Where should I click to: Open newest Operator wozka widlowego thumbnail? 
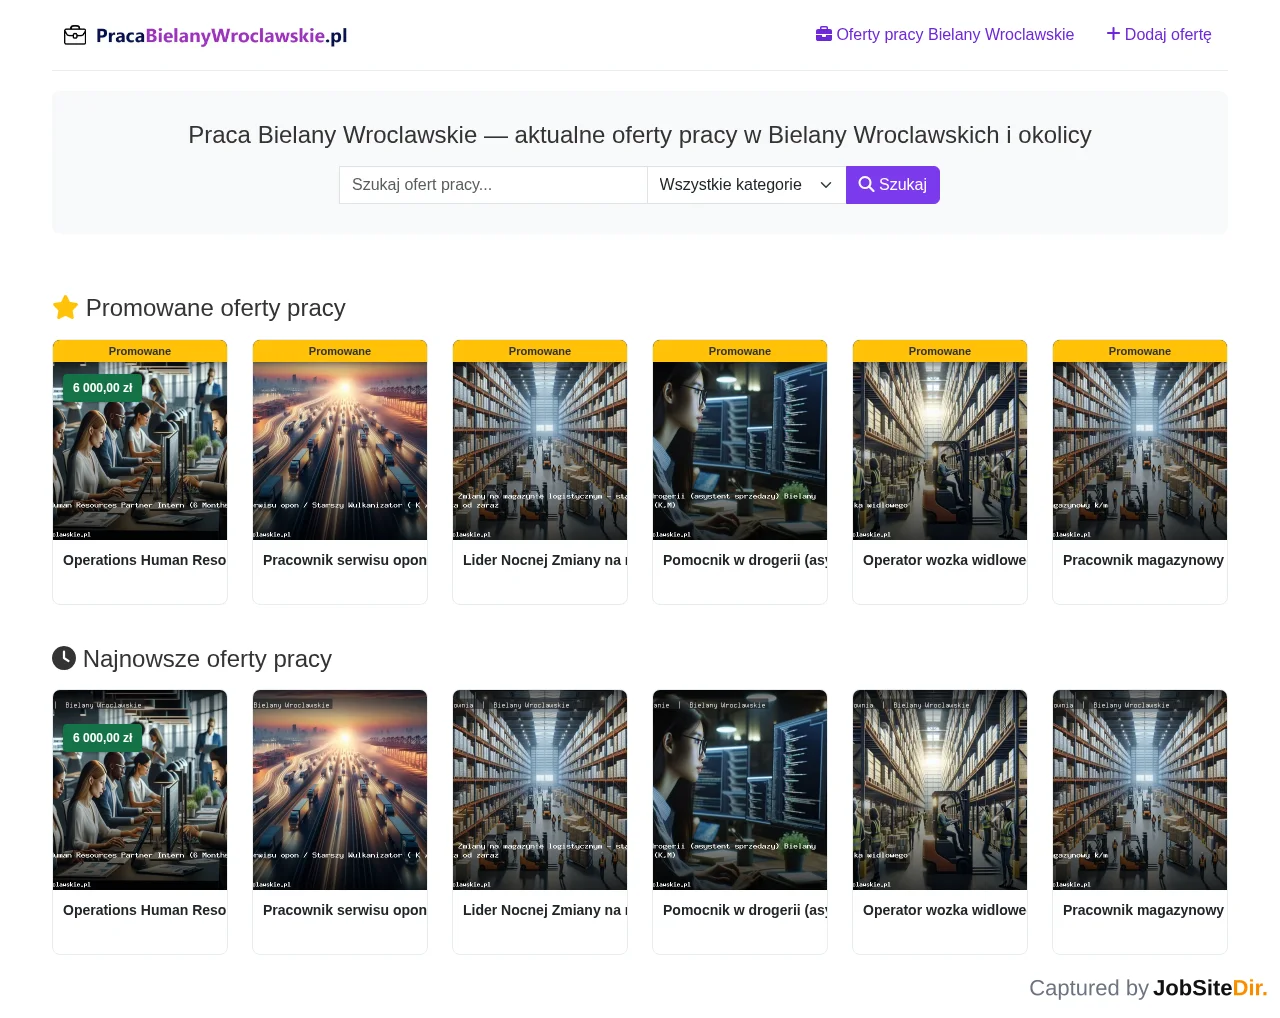(940, 790)
